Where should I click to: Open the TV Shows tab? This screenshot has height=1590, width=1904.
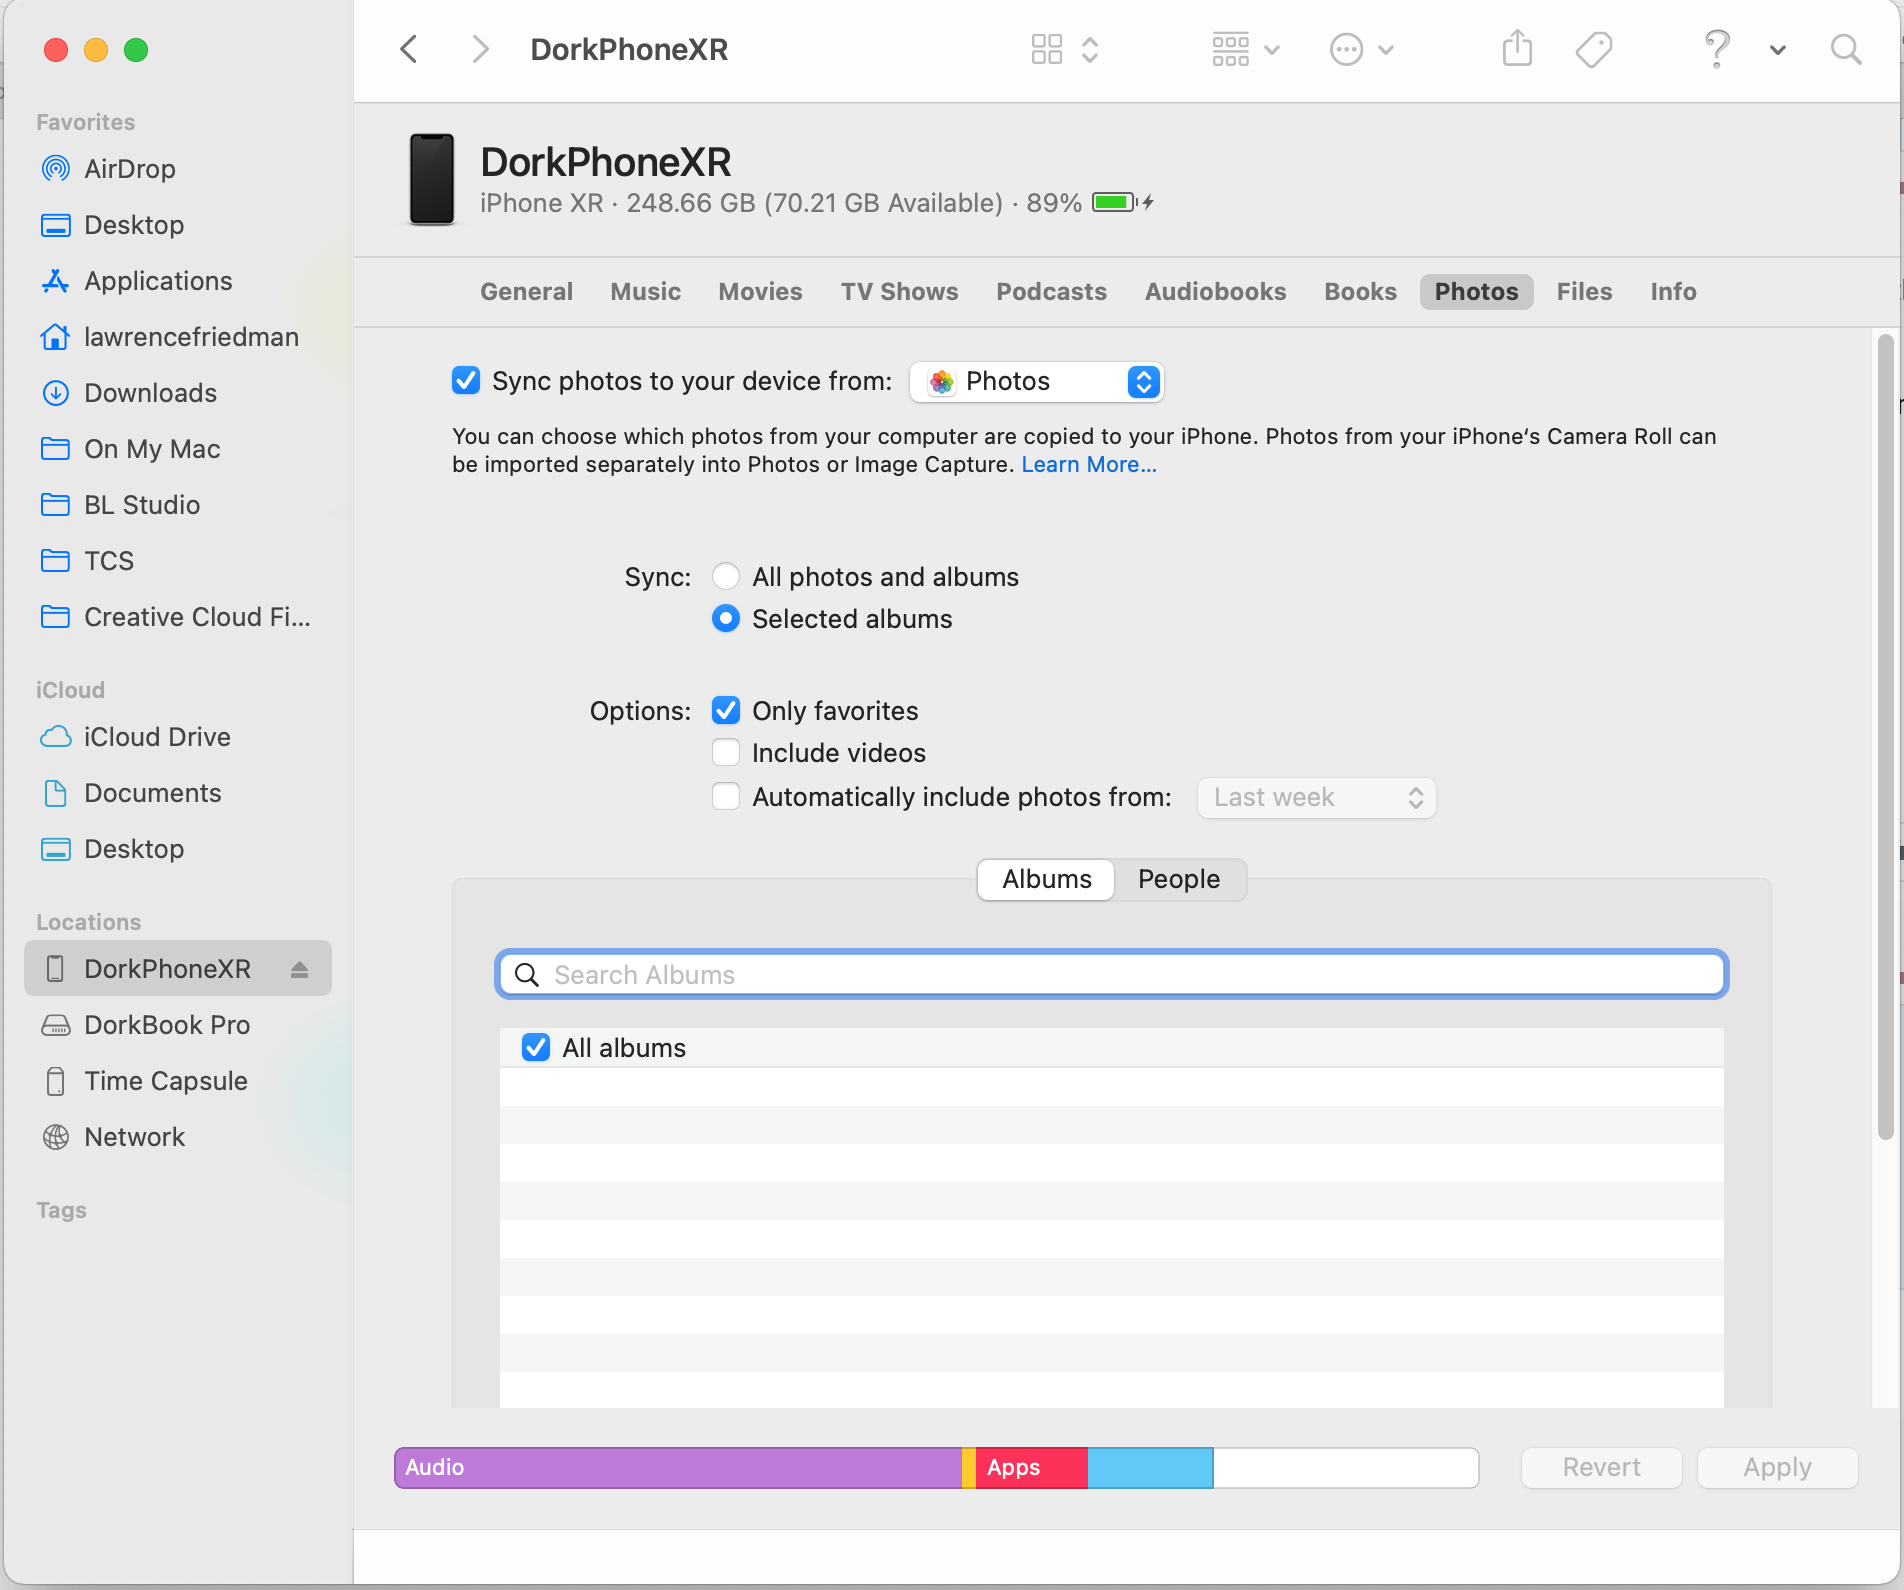pos(900,292)
